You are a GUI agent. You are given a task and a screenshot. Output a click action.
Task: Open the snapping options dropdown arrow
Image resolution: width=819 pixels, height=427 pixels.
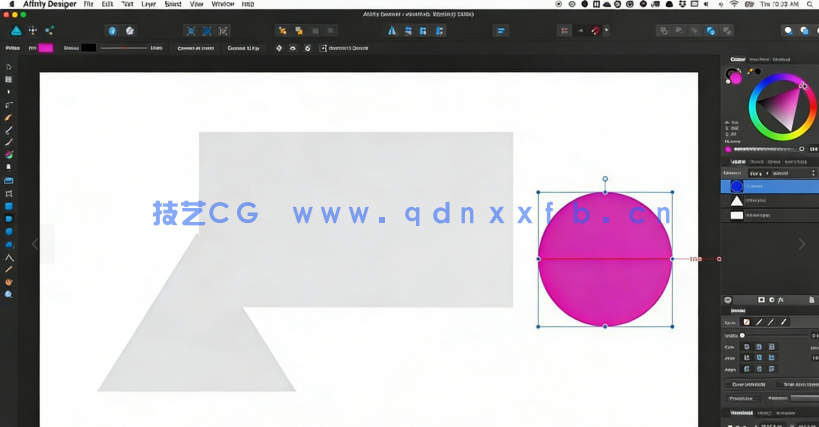[606, 31]
